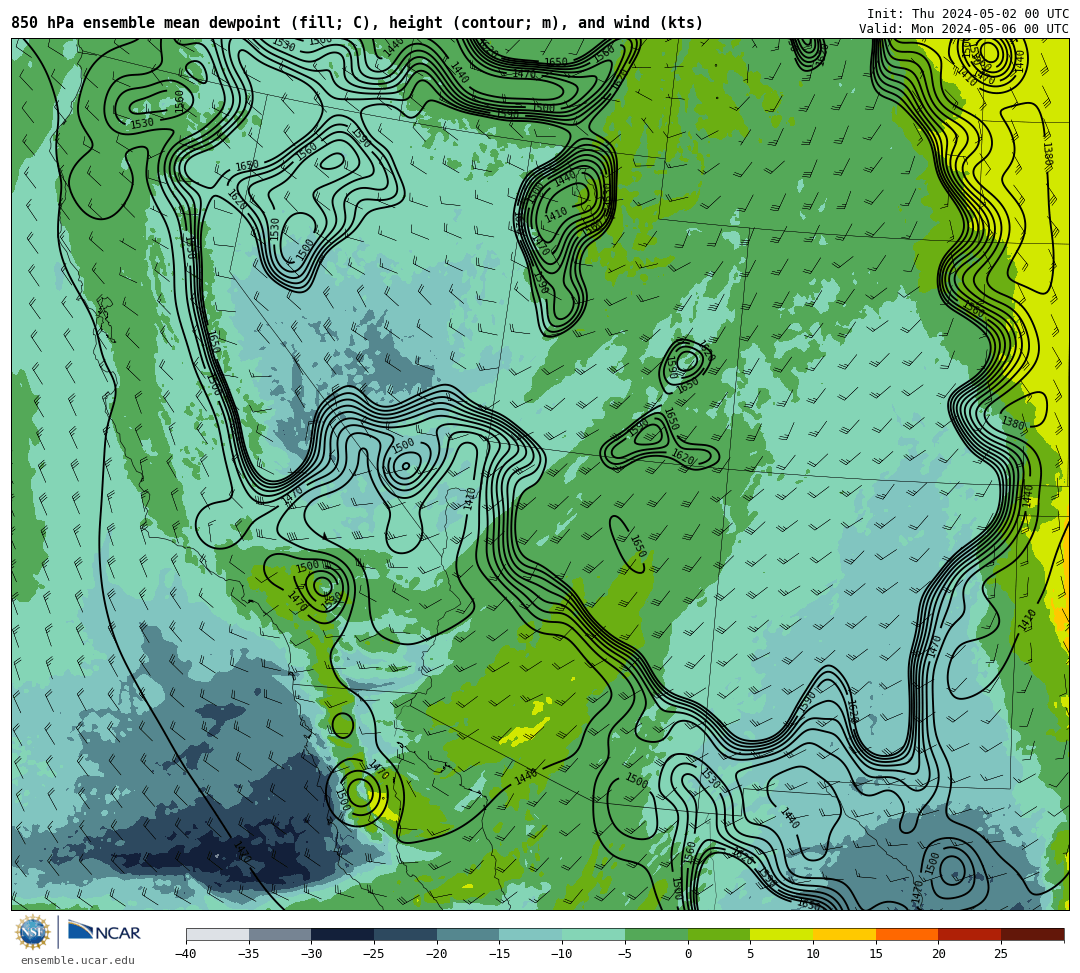Click the 10 colorbar tick label
Viewport: 1080px width, 973px height.
tap(813, 954)
